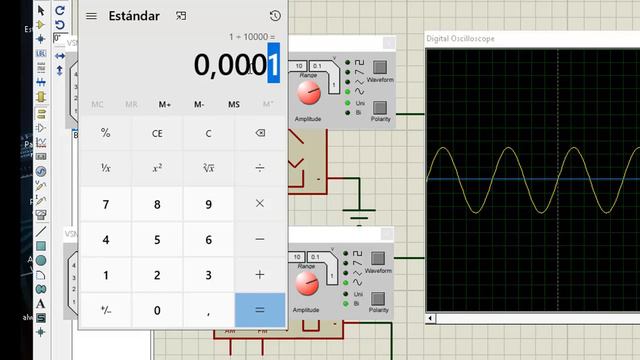640x360 pixels.
Task: Select the Text Script tool
Action: 41,68
